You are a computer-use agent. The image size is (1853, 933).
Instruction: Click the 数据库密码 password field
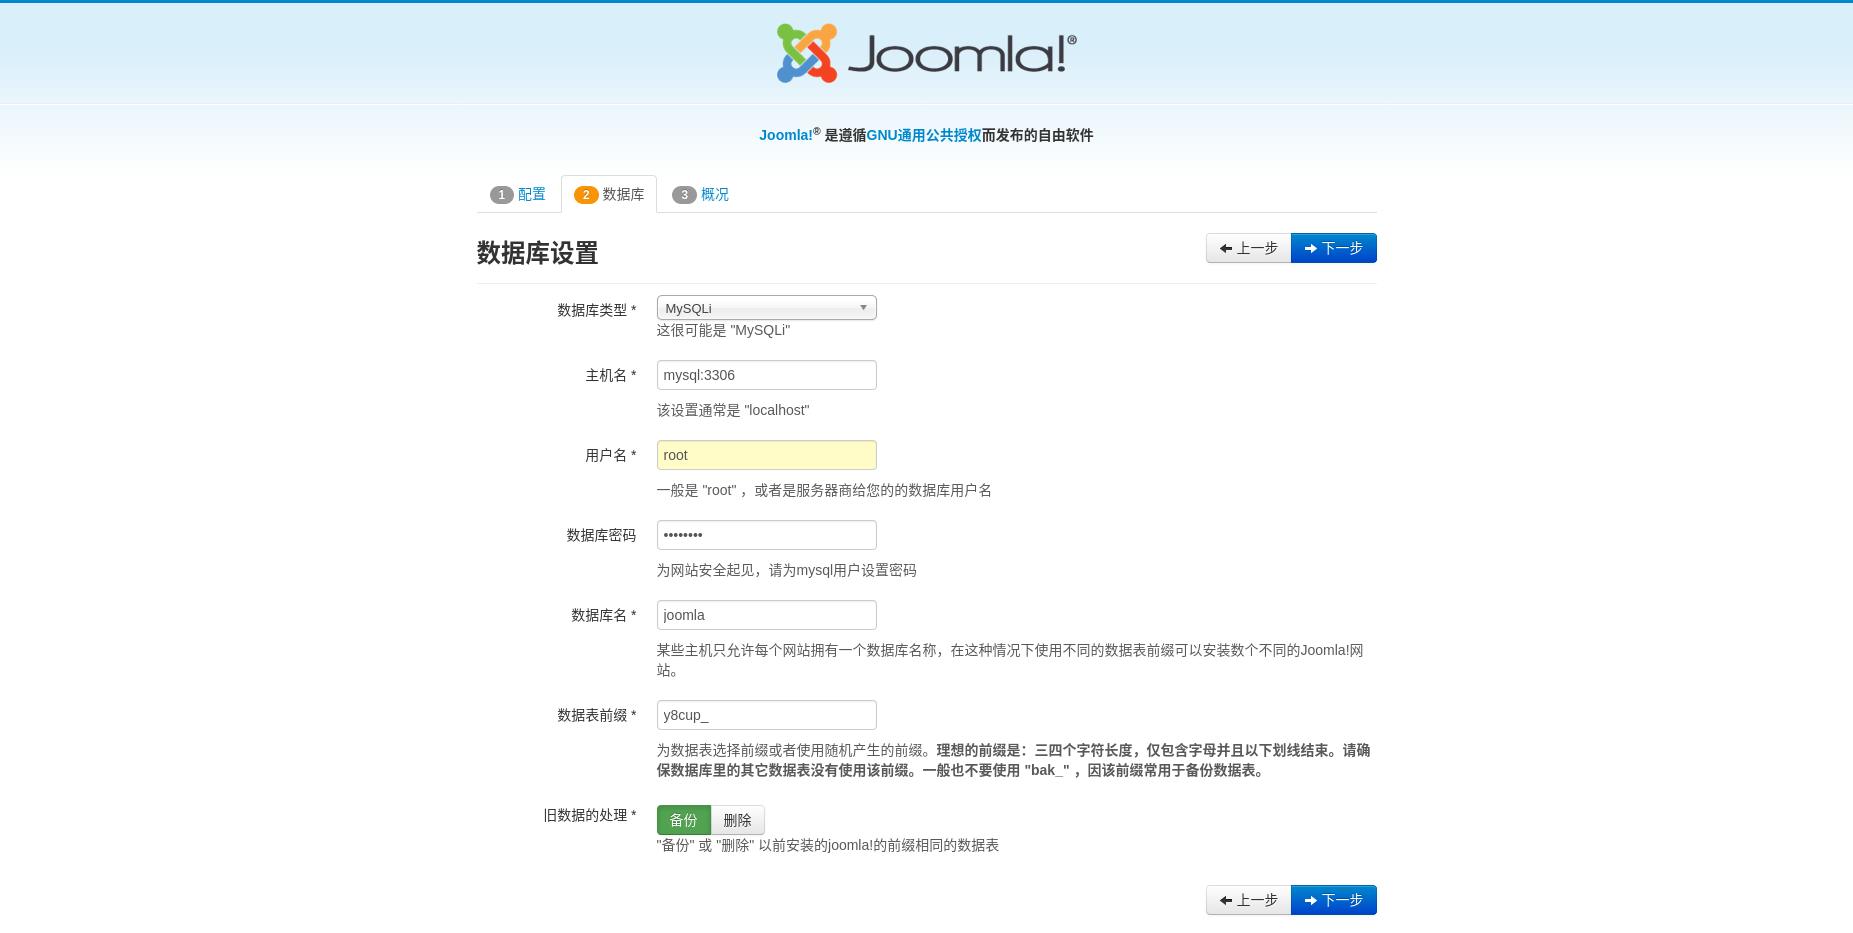pyautogui.click(x=766, y=535)
